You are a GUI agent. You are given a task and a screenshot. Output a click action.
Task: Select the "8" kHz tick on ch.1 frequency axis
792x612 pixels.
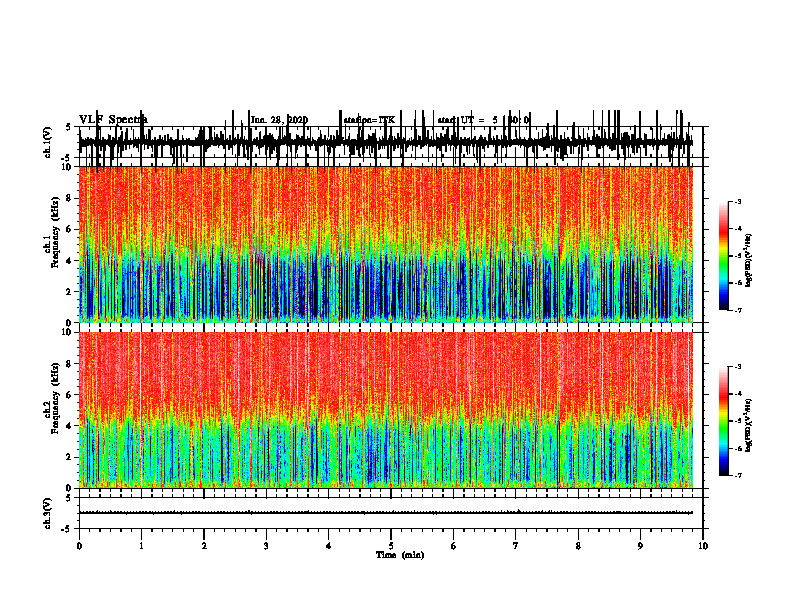click(69, 198)
